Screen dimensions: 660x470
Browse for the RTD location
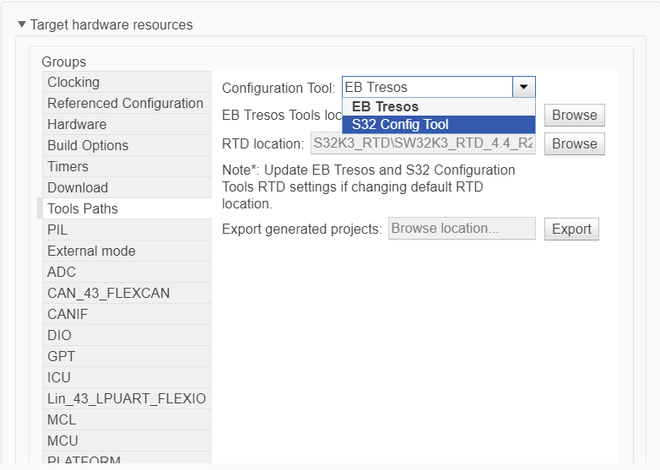coord(574,143)
